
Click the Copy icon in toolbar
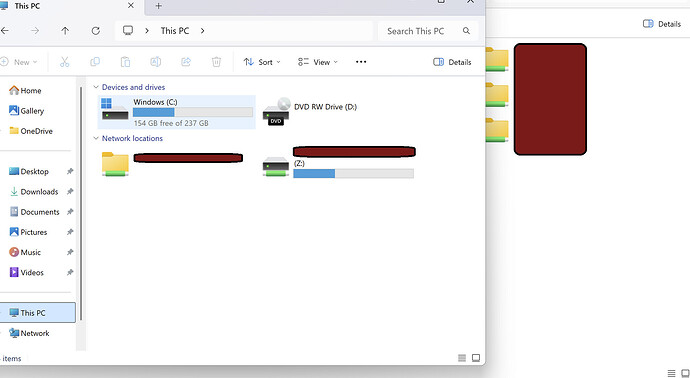tap(95, 62)
